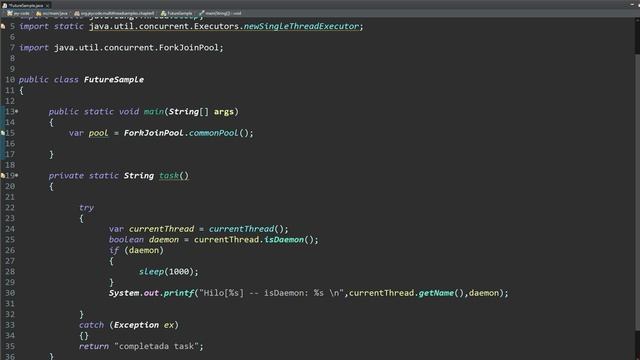Click the sleep call on line 28
The height and width of the screenshot is (360, 640).
[151, 271]
